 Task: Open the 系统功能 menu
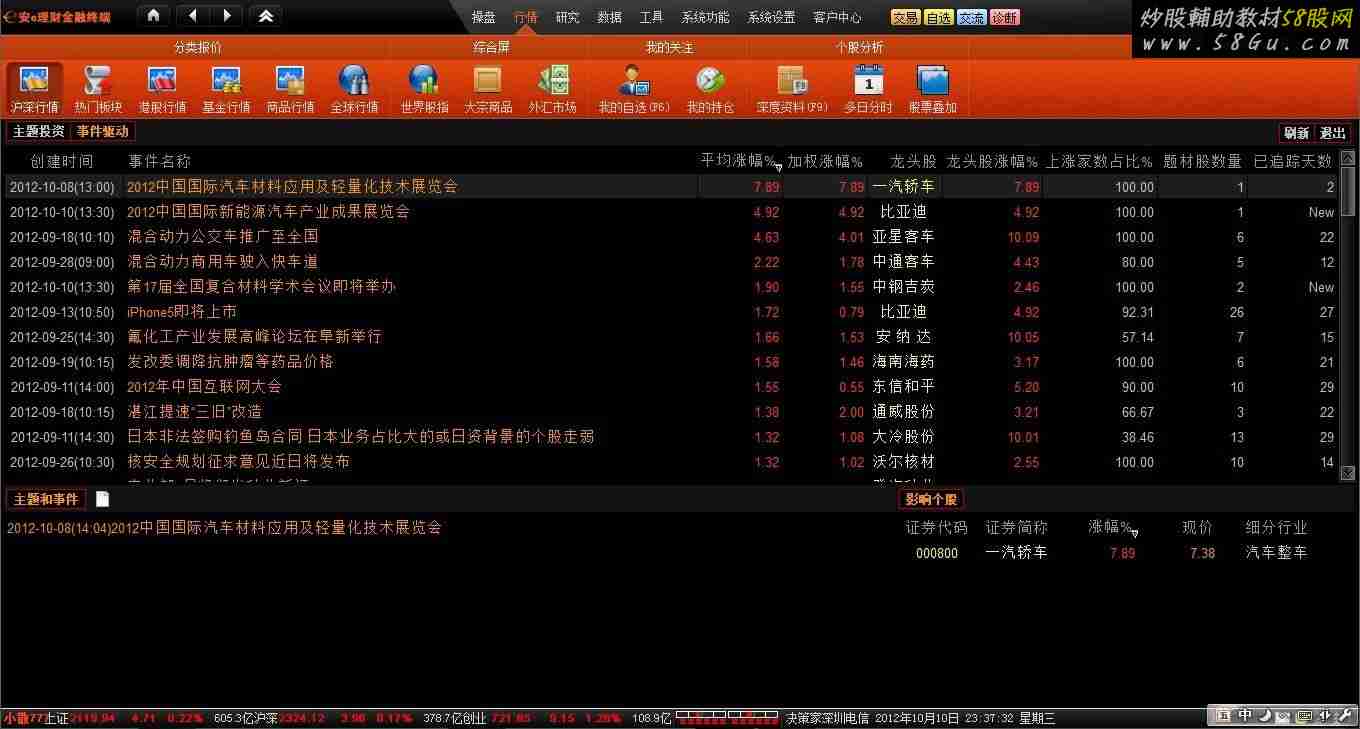pyautogui.click(x=705, y=17)
